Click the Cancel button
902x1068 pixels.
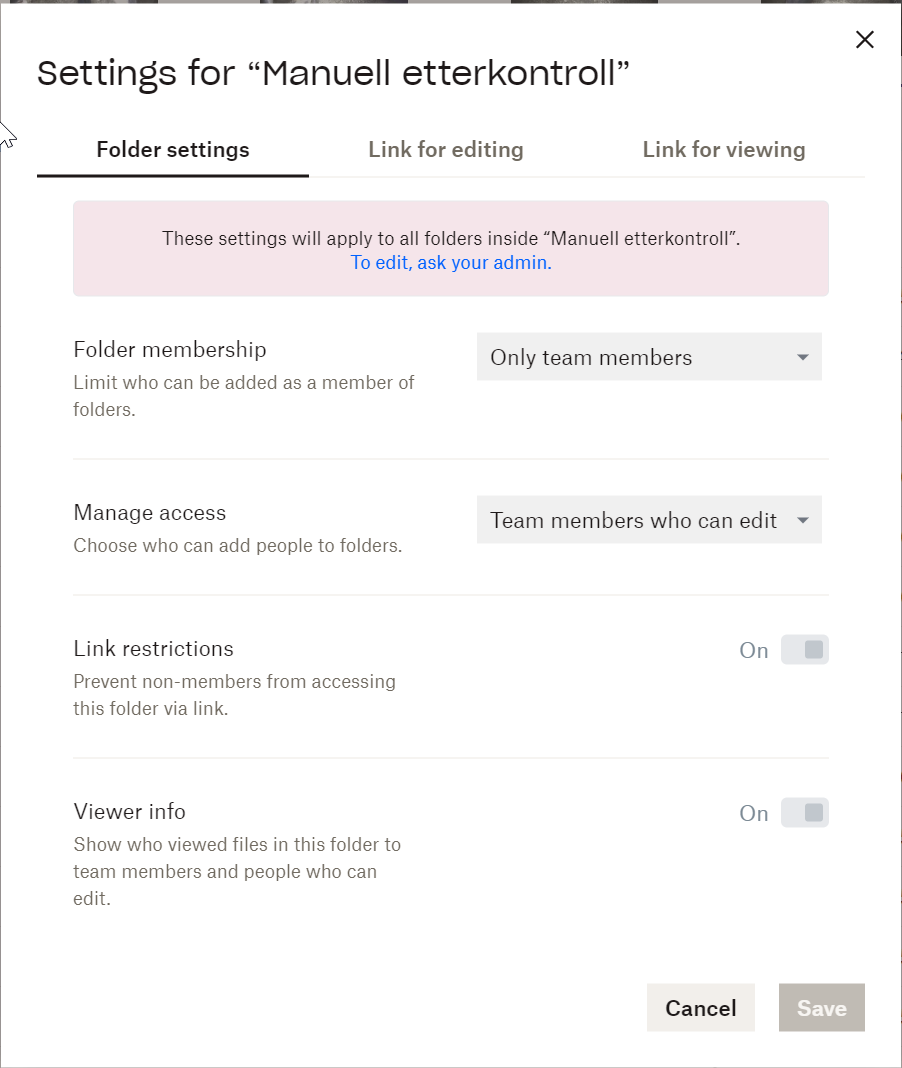click(700, 1008)
